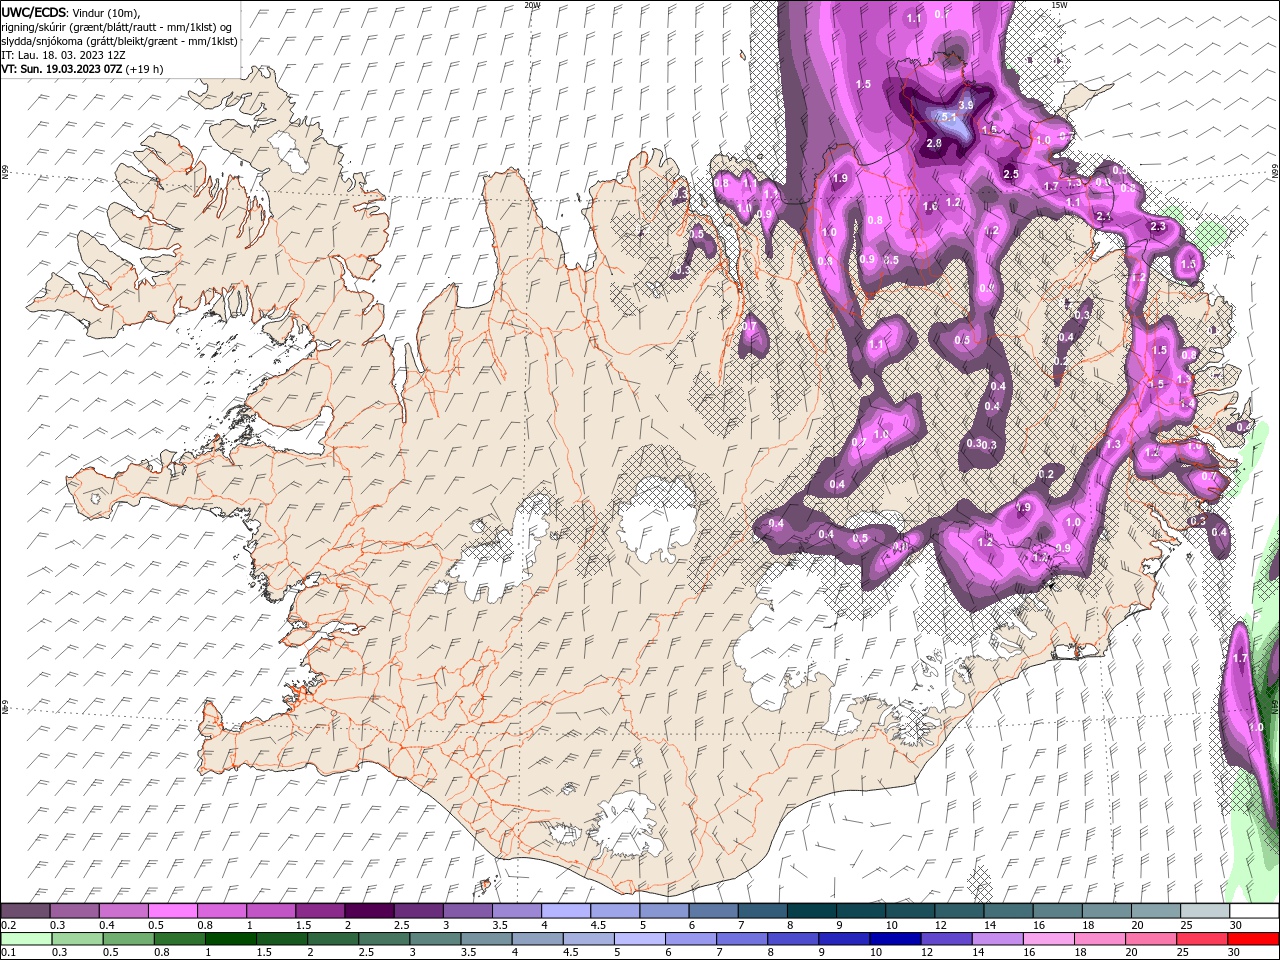The width and height of the screenshot is (1280, 960).
Task: Select the snow legend swatch between 6 and 7
Action: point(713,911)
